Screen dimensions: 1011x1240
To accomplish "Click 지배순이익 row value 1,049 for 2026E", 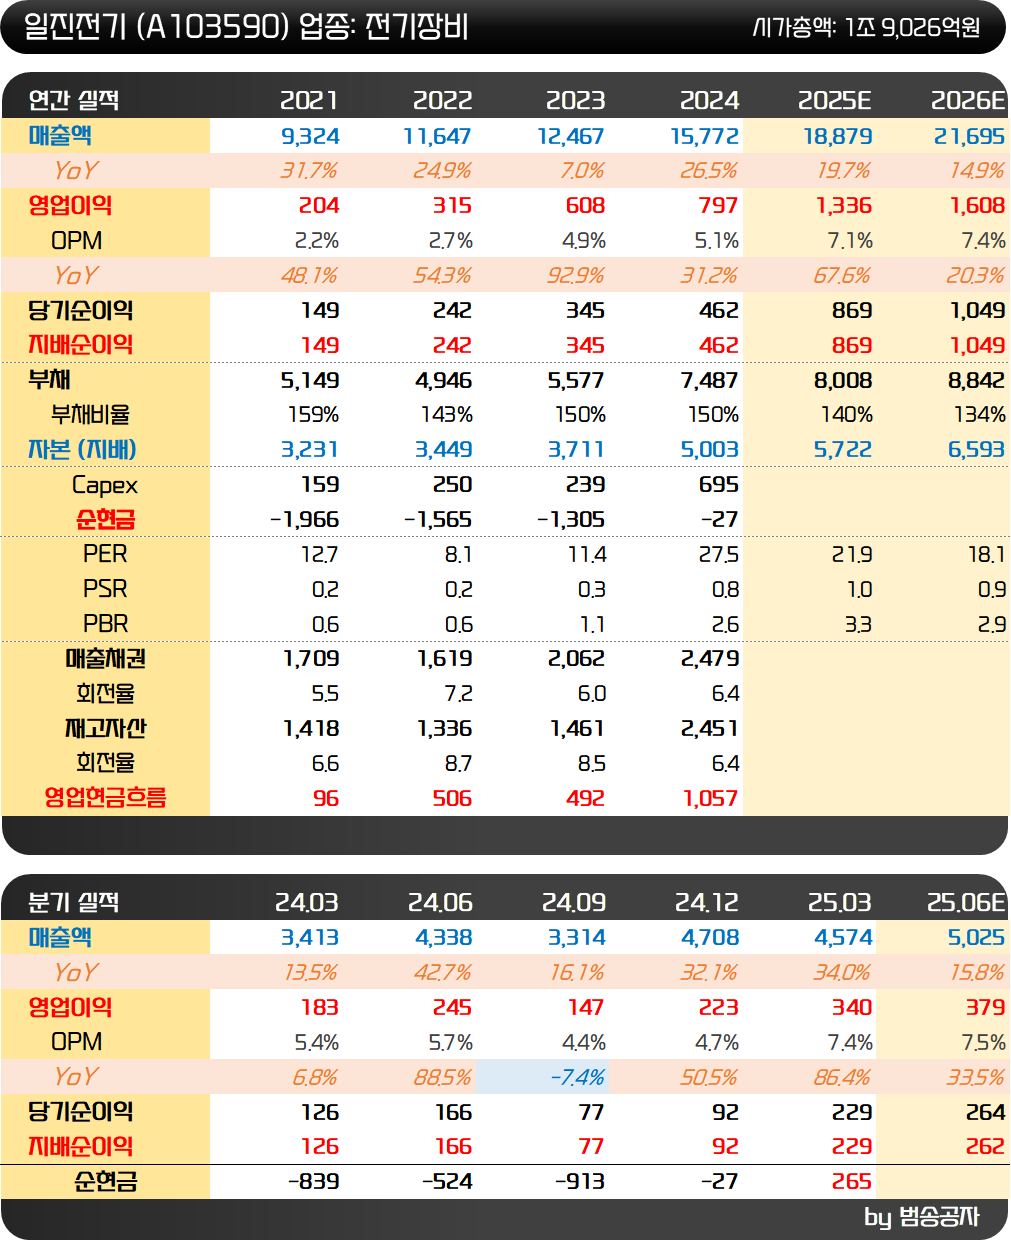I will (977, 345).
